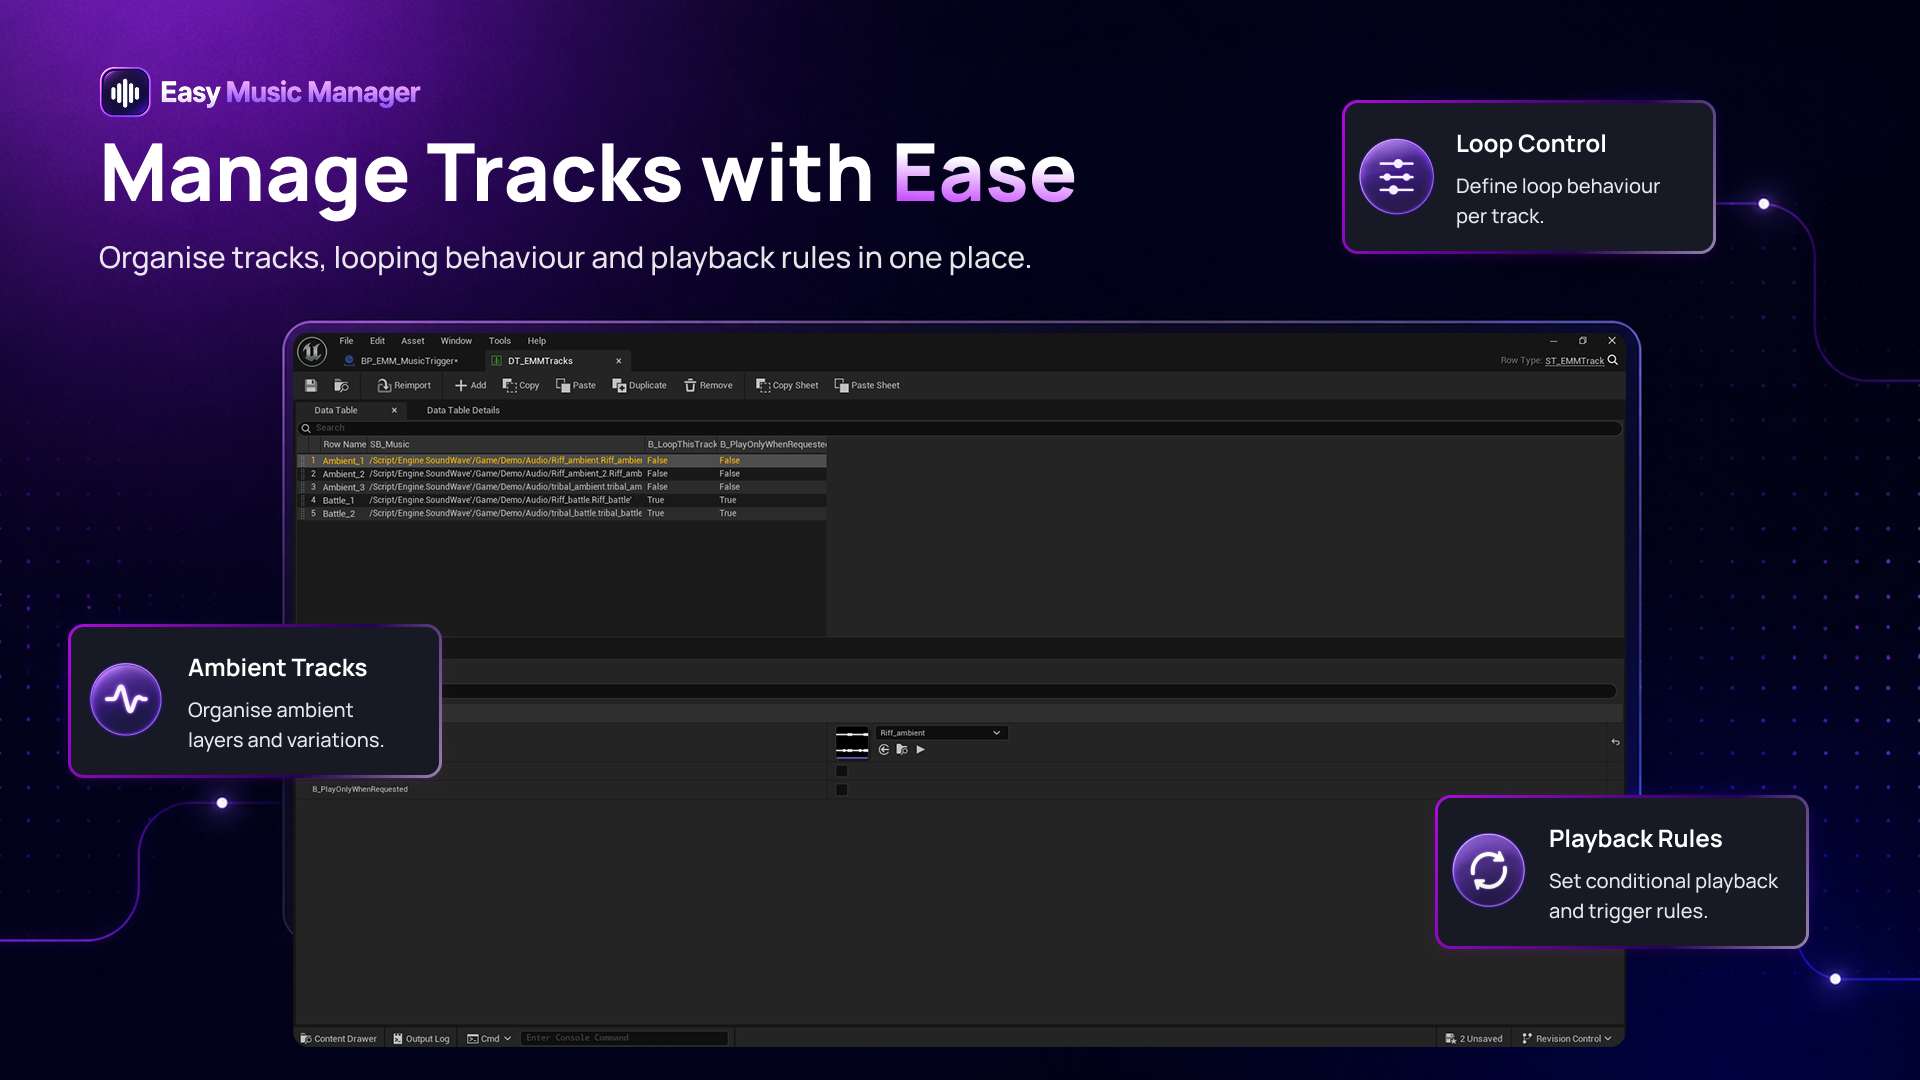This screenshot has width=1920, height=1080.
Task: Open the ST_EMMTrack row type link
Action: 1574,361
